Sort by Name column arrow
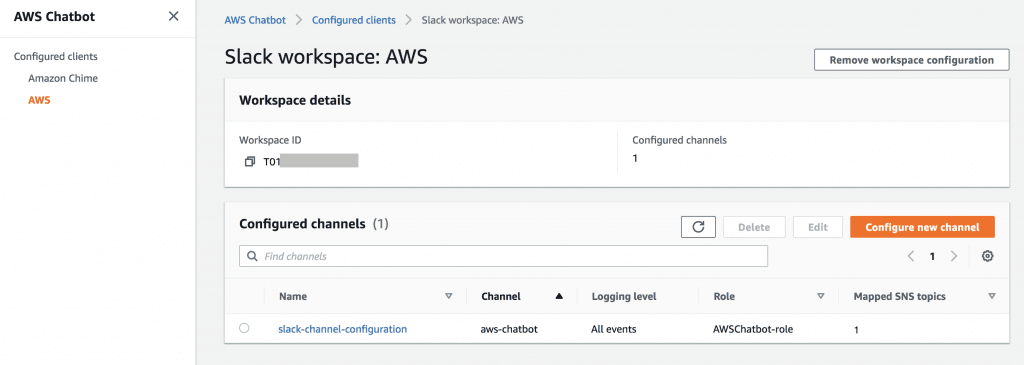Viewport: 1024px width, 365px height. (x=448, y=296)
